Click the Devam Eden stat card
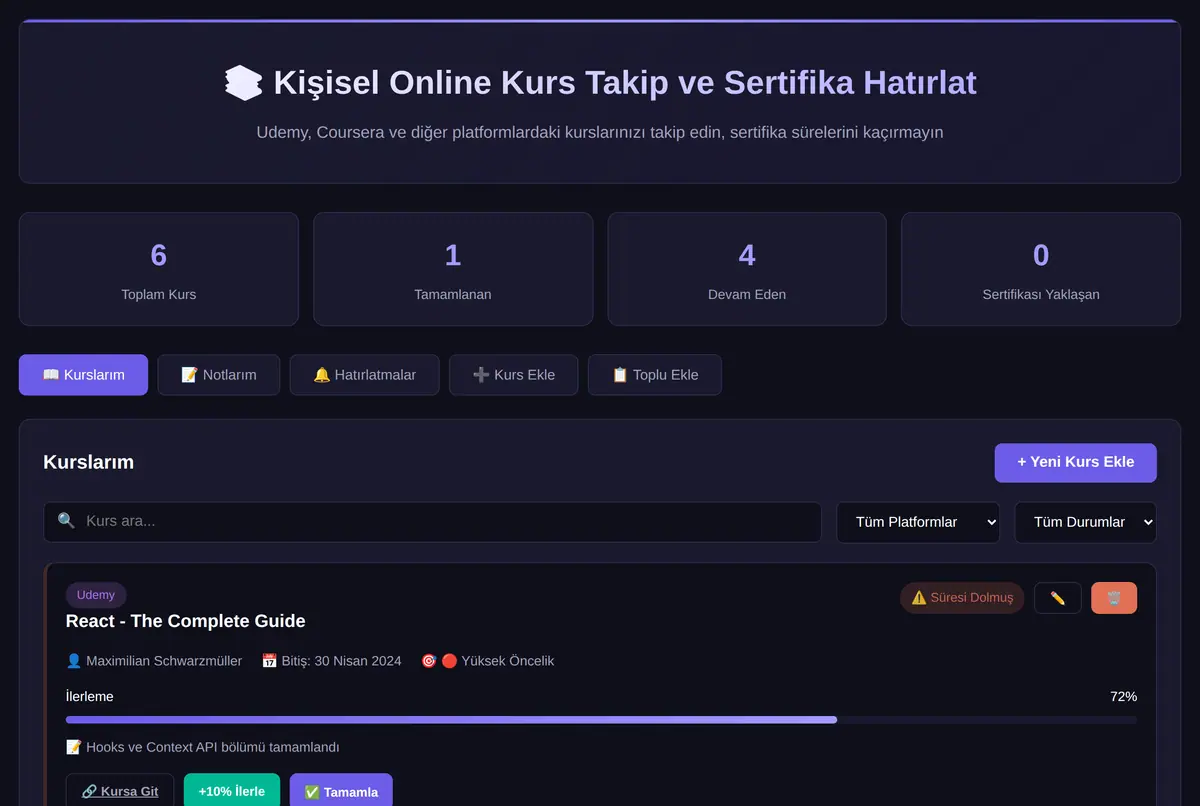Image resolution: width=1200 pixels, height=806 pixels. click(747, 269)
